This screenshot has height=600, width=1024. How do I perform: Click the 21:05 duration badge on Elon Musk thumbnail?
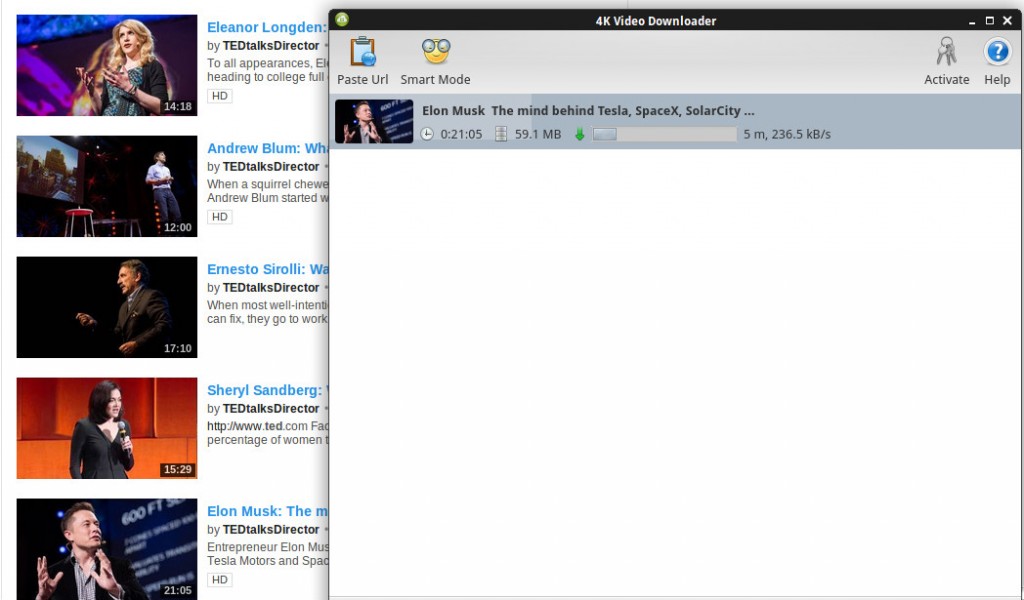pyautogui.click(x=178, y=590)
